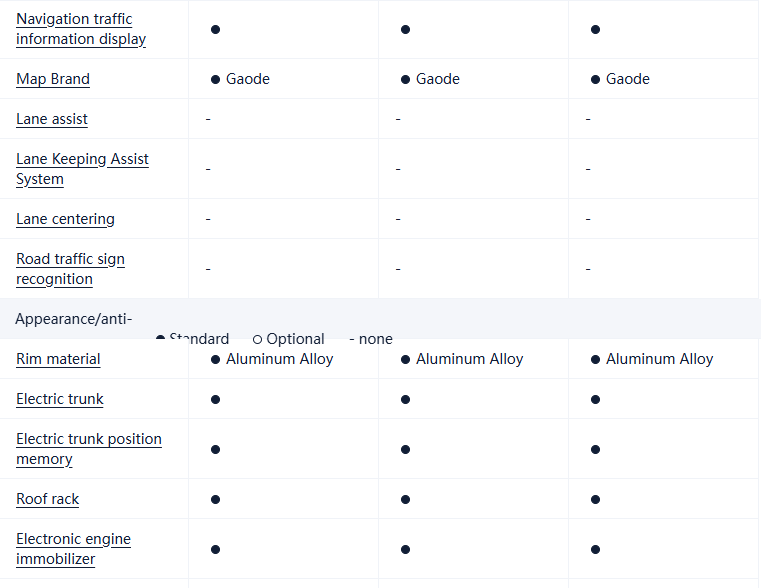
Task: Click the Optional hollow circle legend icon
Action: (x=258, y=340)
